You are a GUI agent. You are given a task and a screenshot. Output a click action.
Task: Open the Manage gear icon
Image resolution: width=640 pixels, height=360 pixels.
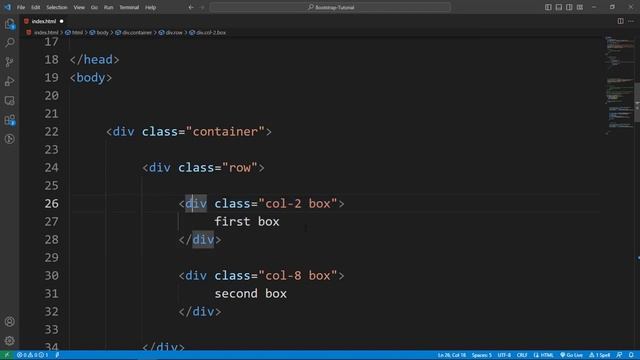(x=9, y=340)
